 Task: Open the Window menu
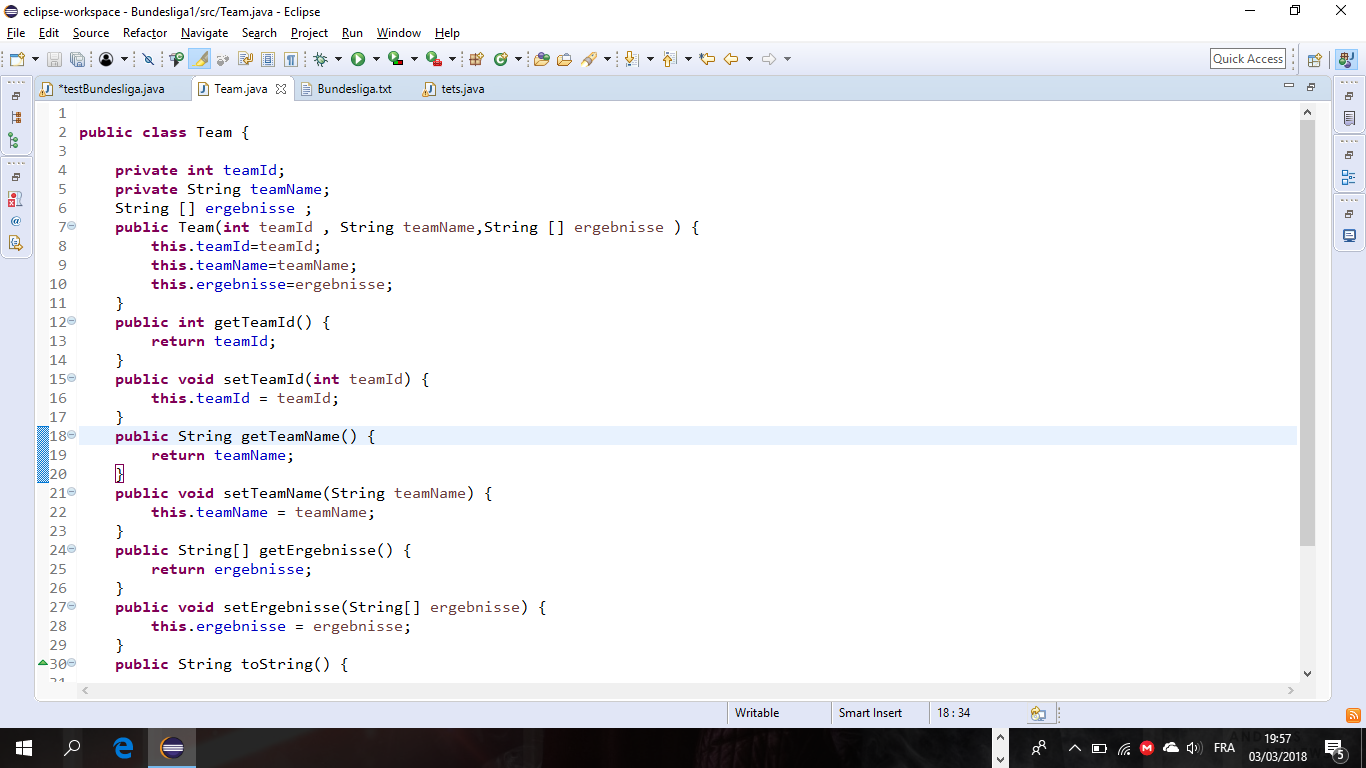[399, 33]
